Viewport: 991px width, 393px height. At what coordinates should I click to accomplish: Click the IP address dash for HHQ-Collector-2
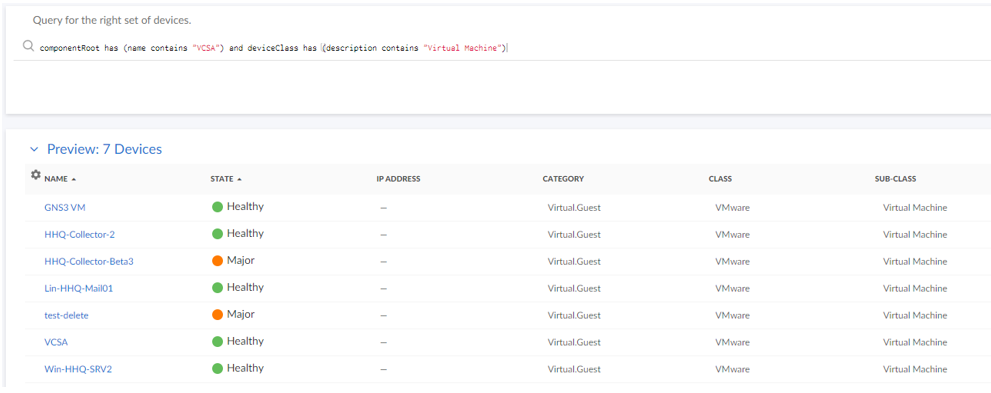click(x=384, y=235)
